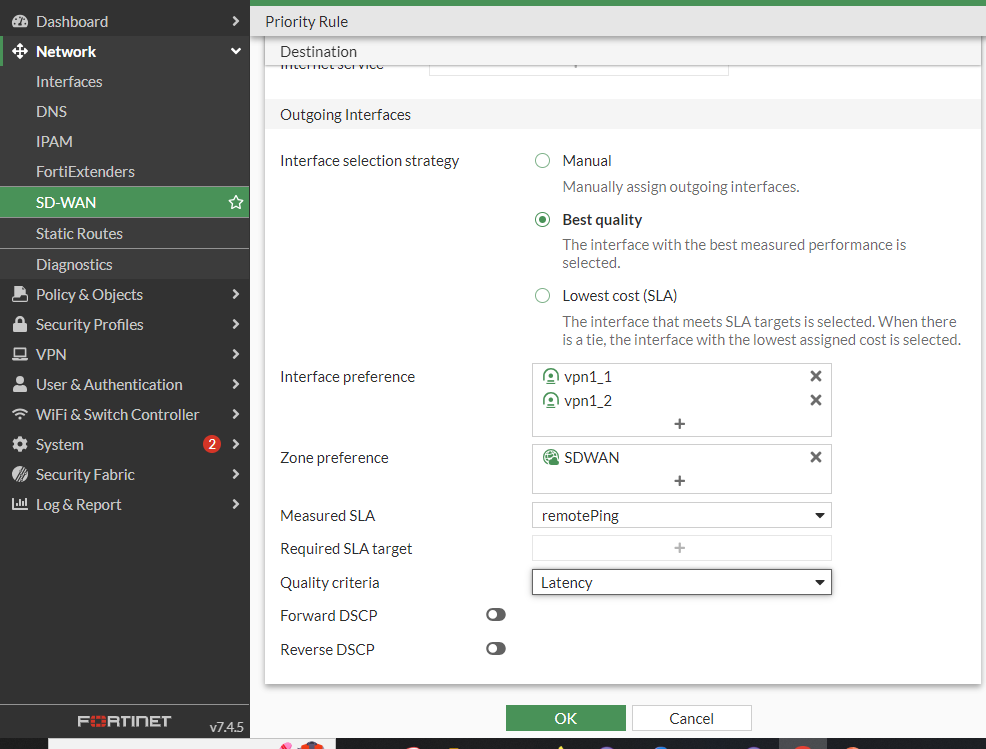Image resolution: width=986 pixels, height=749 pixels.
Task: Click the Fortinet logo
Action: tap(124, 721)
